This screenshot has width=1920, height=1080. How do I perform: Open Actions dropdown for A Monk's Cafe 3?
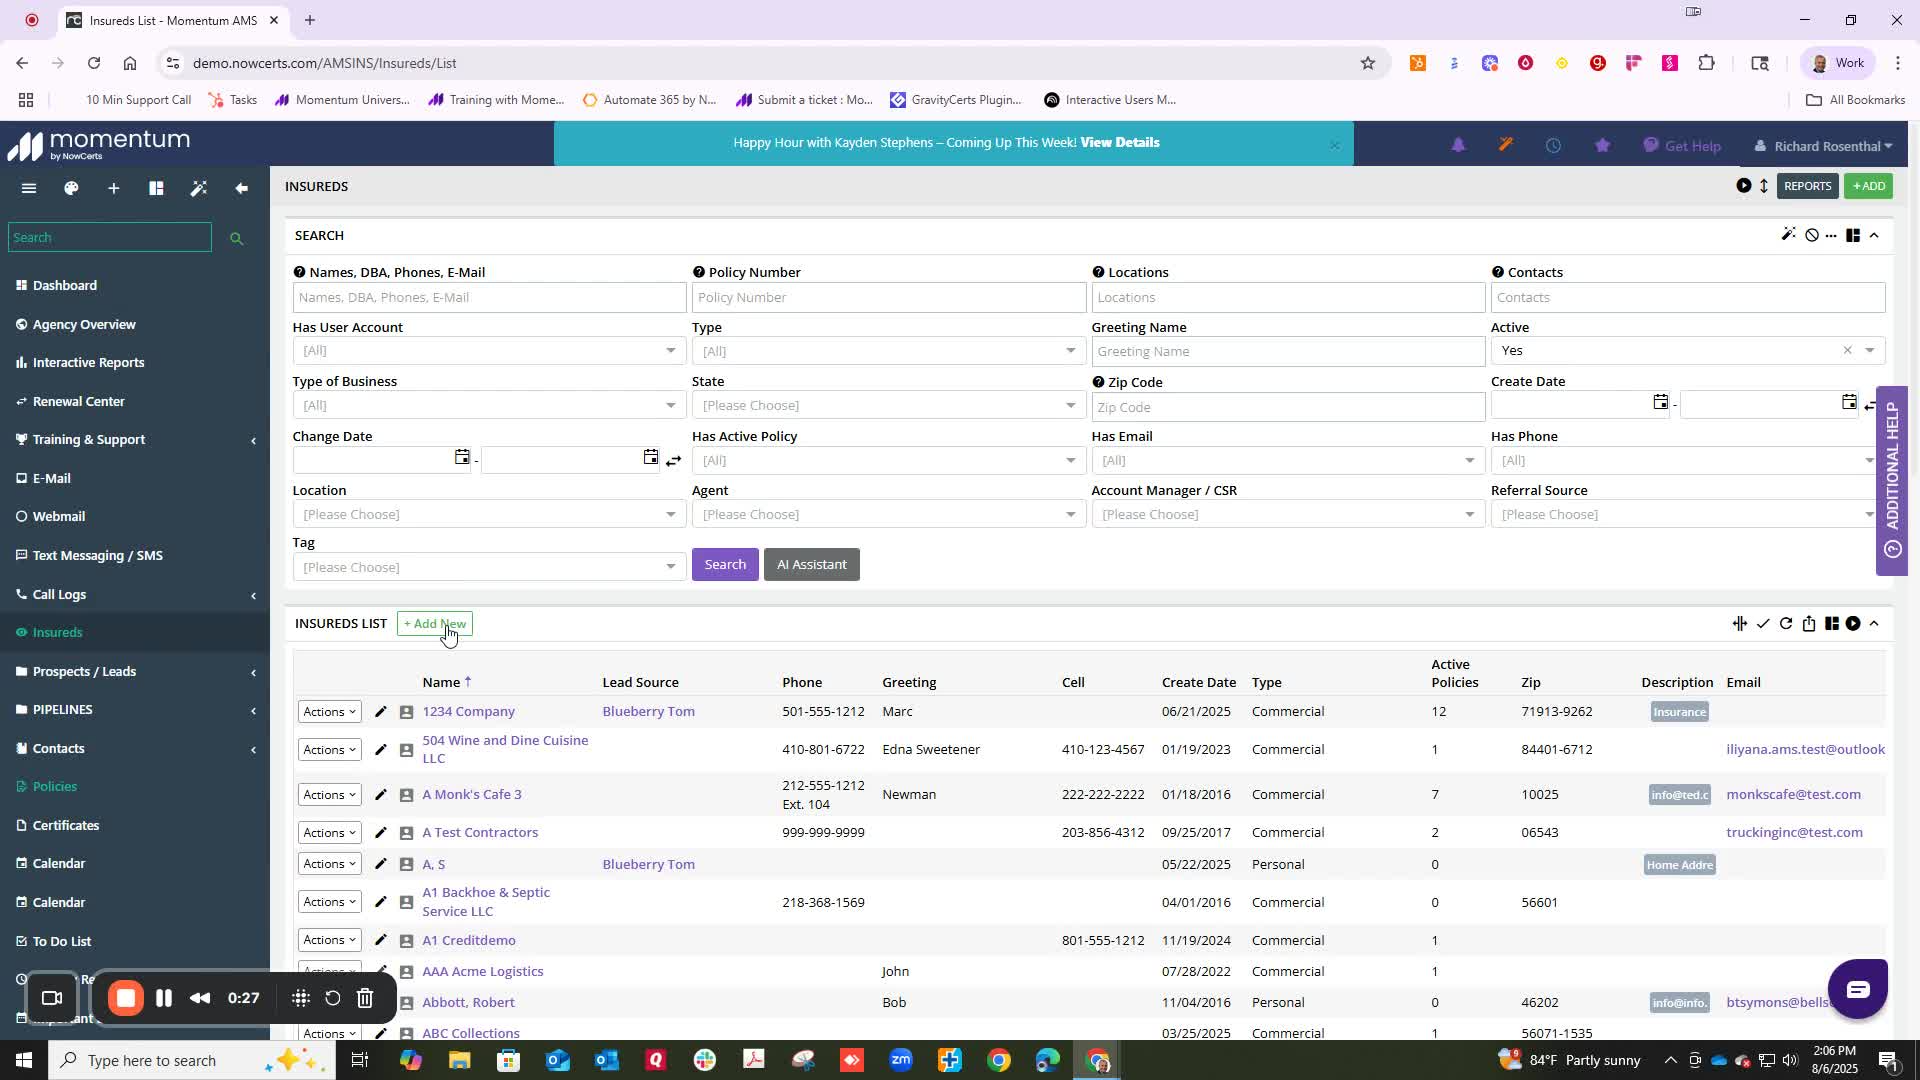tap(329, 795)
